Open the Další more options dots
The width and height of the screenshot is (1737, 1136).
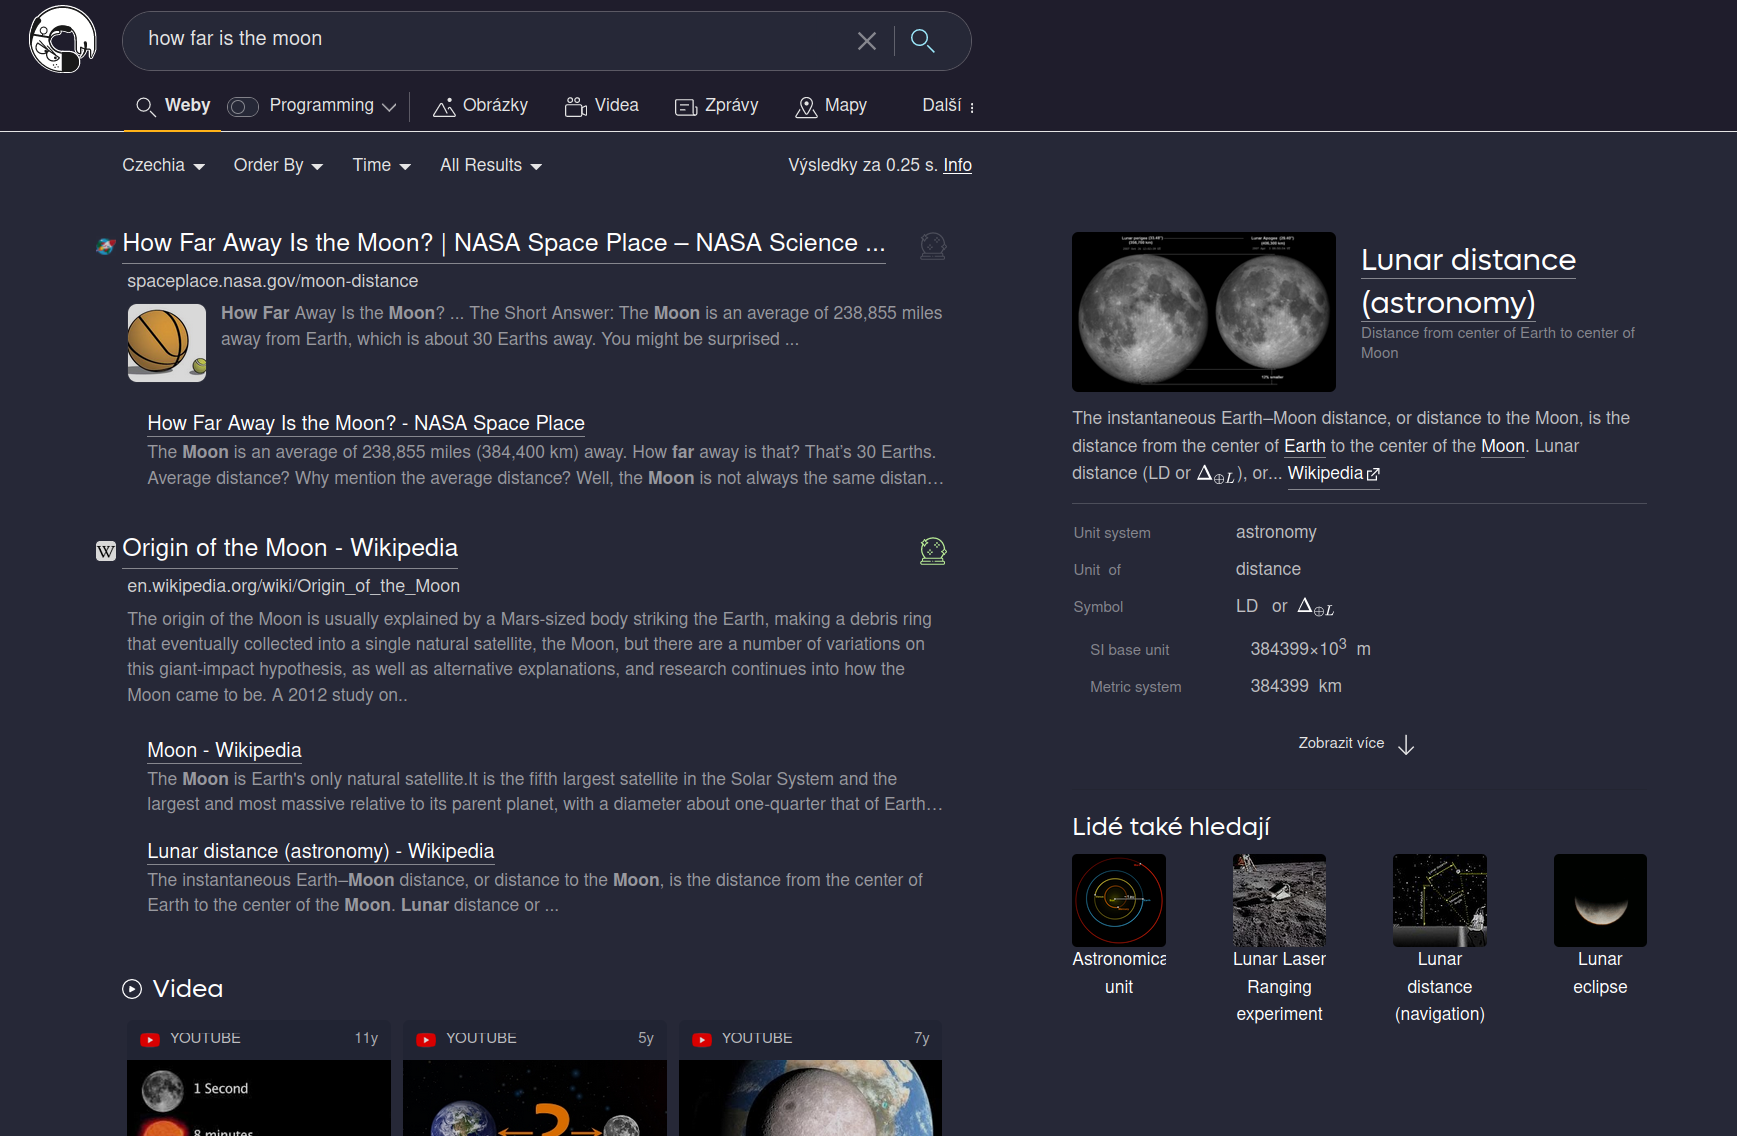(x=971, y=107)
